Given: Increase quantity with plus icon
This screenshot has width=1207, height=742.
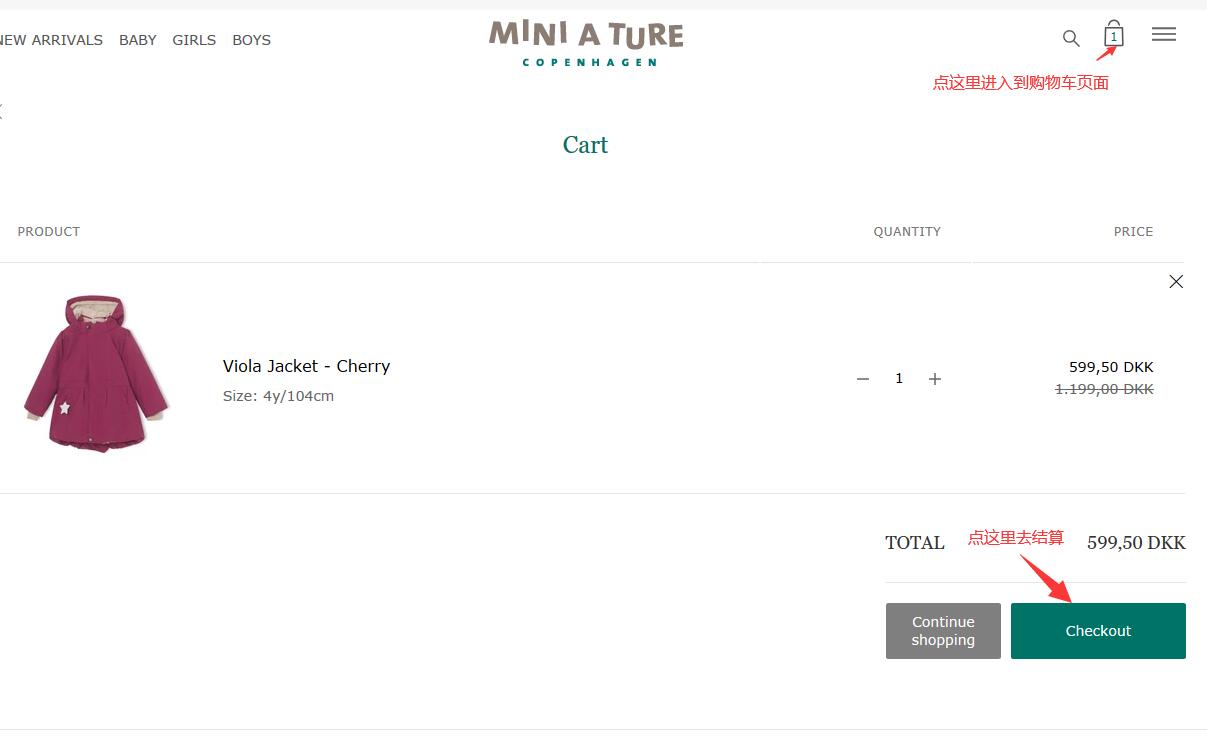Looking at the screenshot, I should [935, 379].
